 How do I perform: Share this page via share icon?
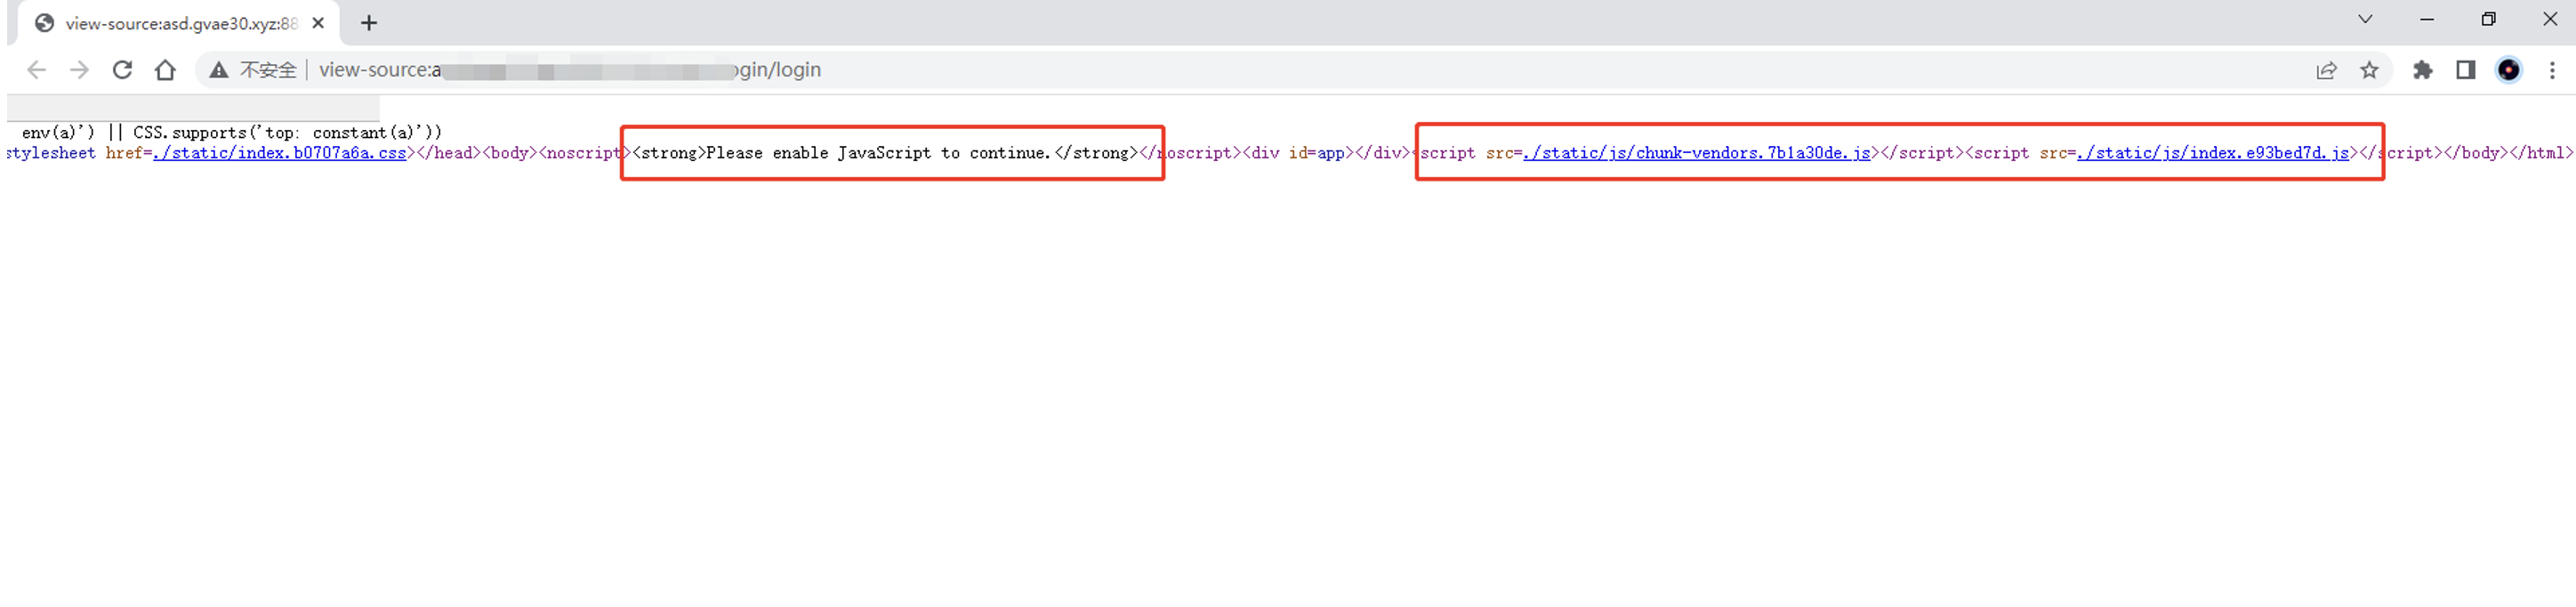point(2326,70)
